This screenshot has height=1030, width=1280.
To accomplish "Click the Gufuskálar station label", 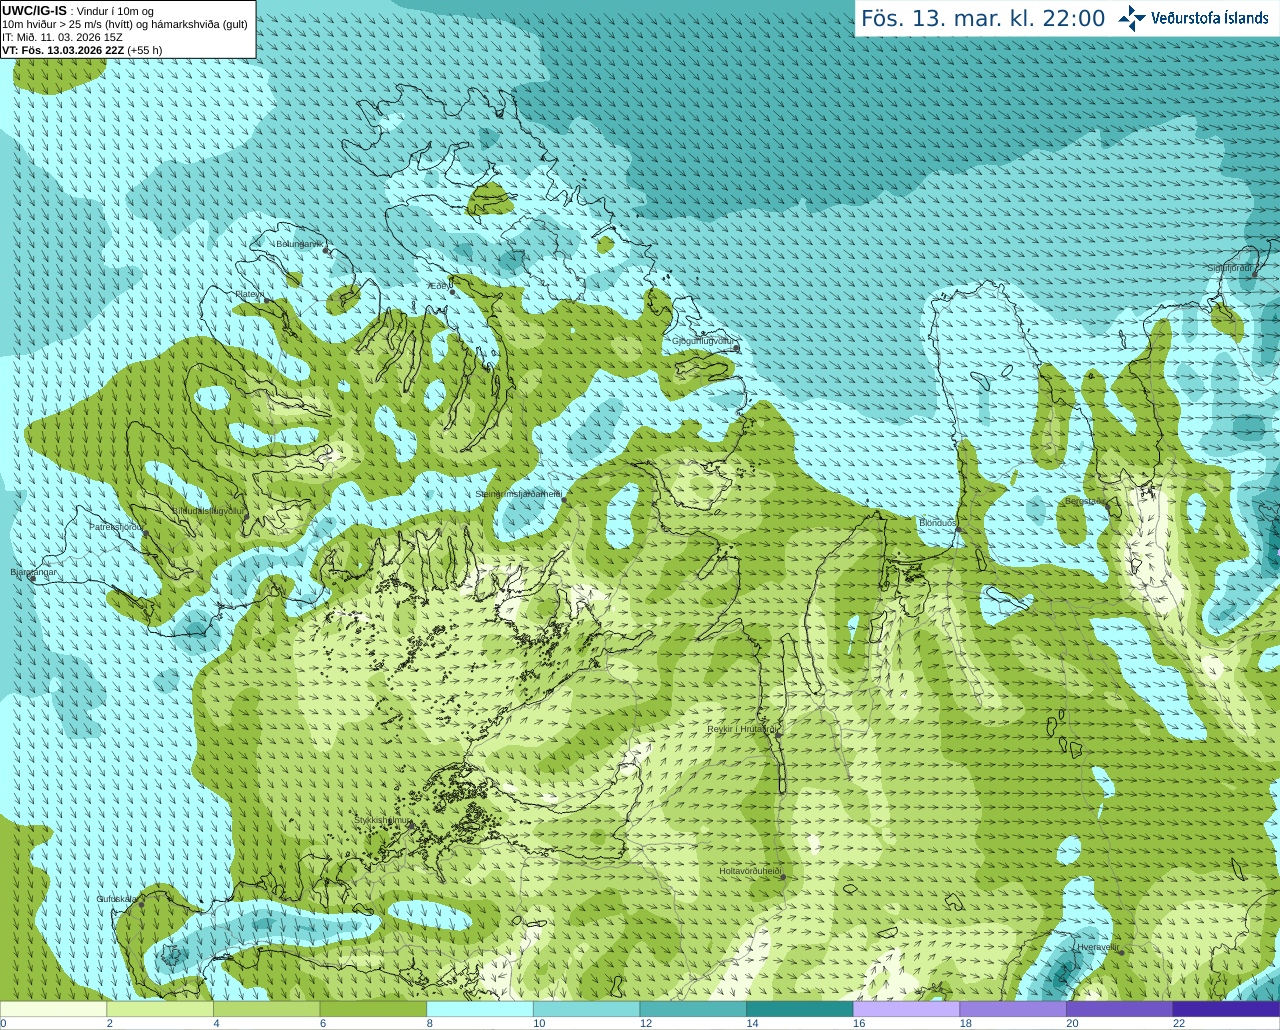I will pyautogui.click(x=116, y=899).
